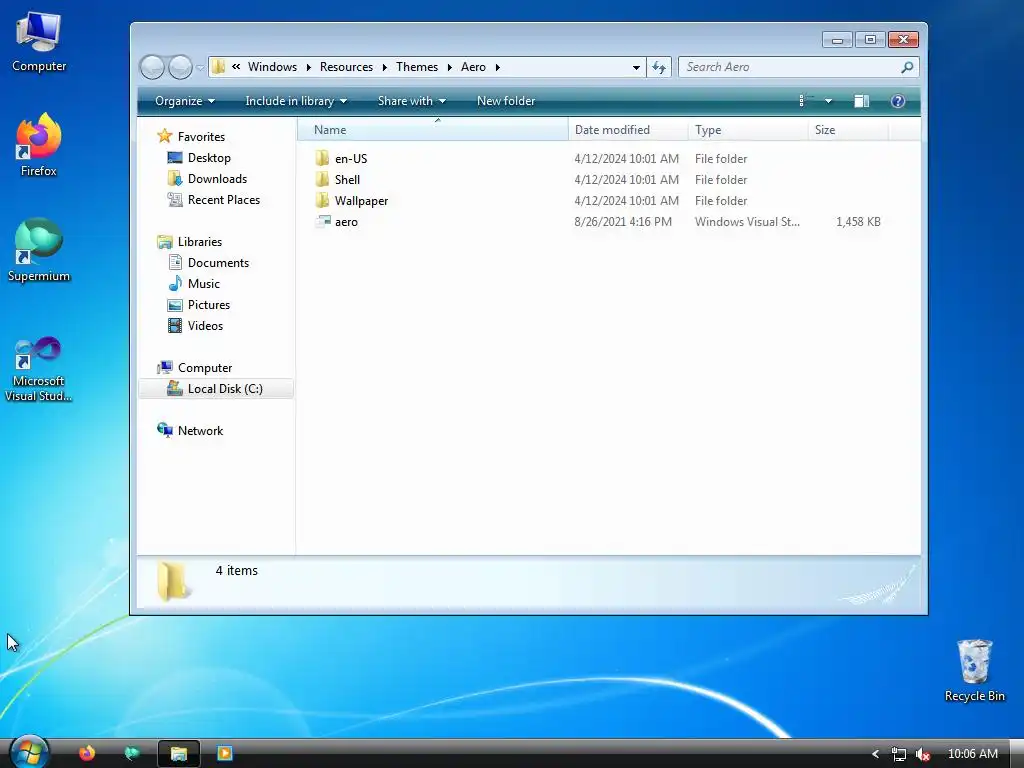Open Firefox from the taskbar
This screenshot has height=768, width=1024.
87,754
